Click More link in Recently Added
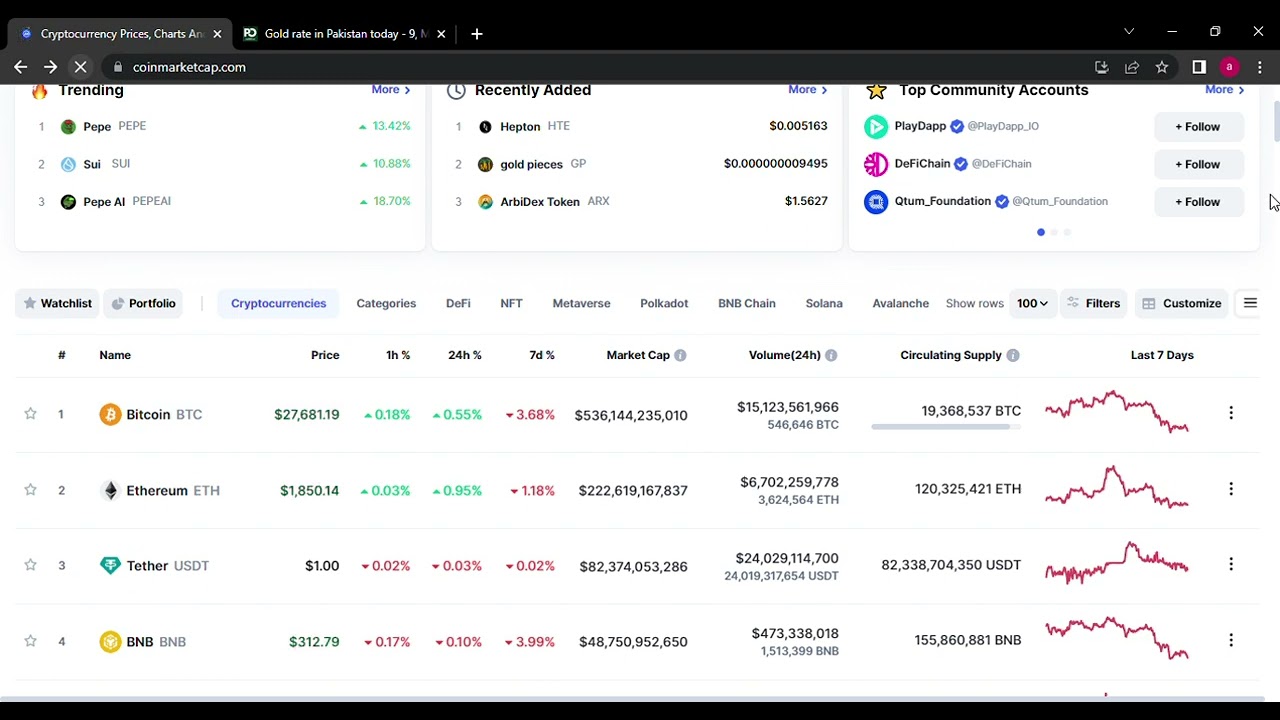The width and height of the screenshot is (1280, 720). (x=808, y=90)
